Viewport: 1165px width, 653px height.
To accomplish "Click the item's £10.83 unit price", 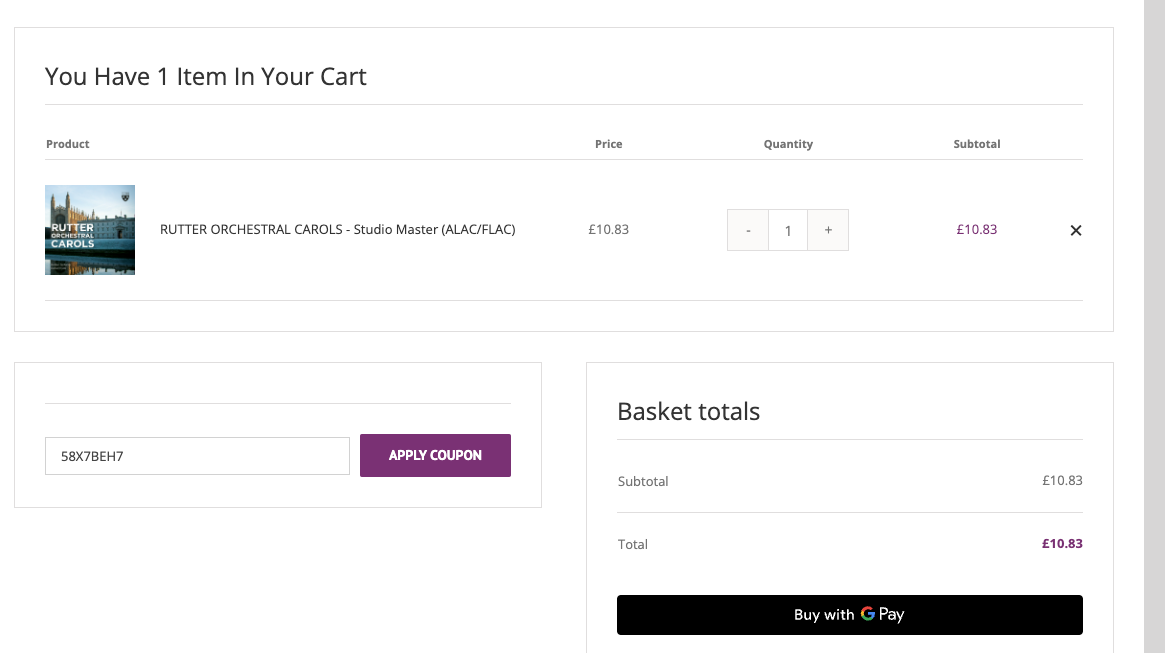I will pos(608,230).
